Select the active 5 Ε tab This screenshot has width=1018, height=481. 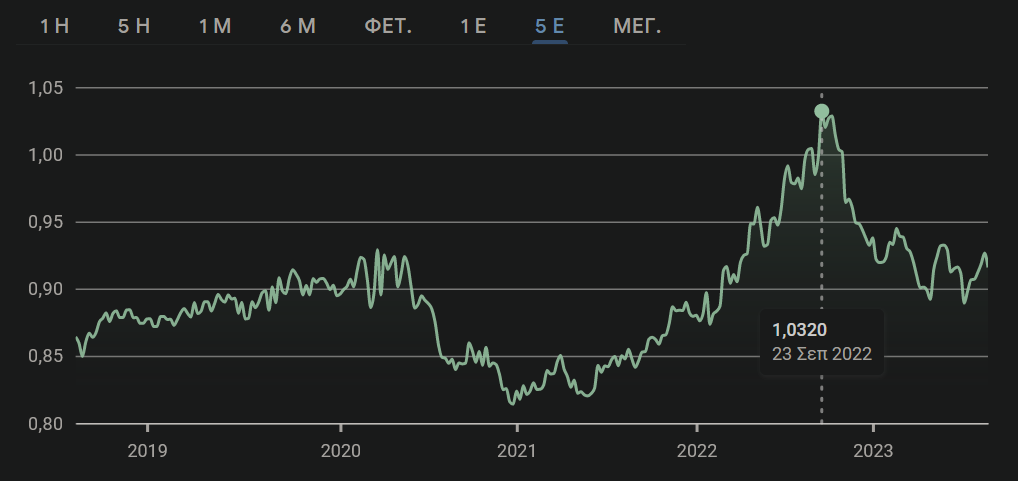(549, 27)
